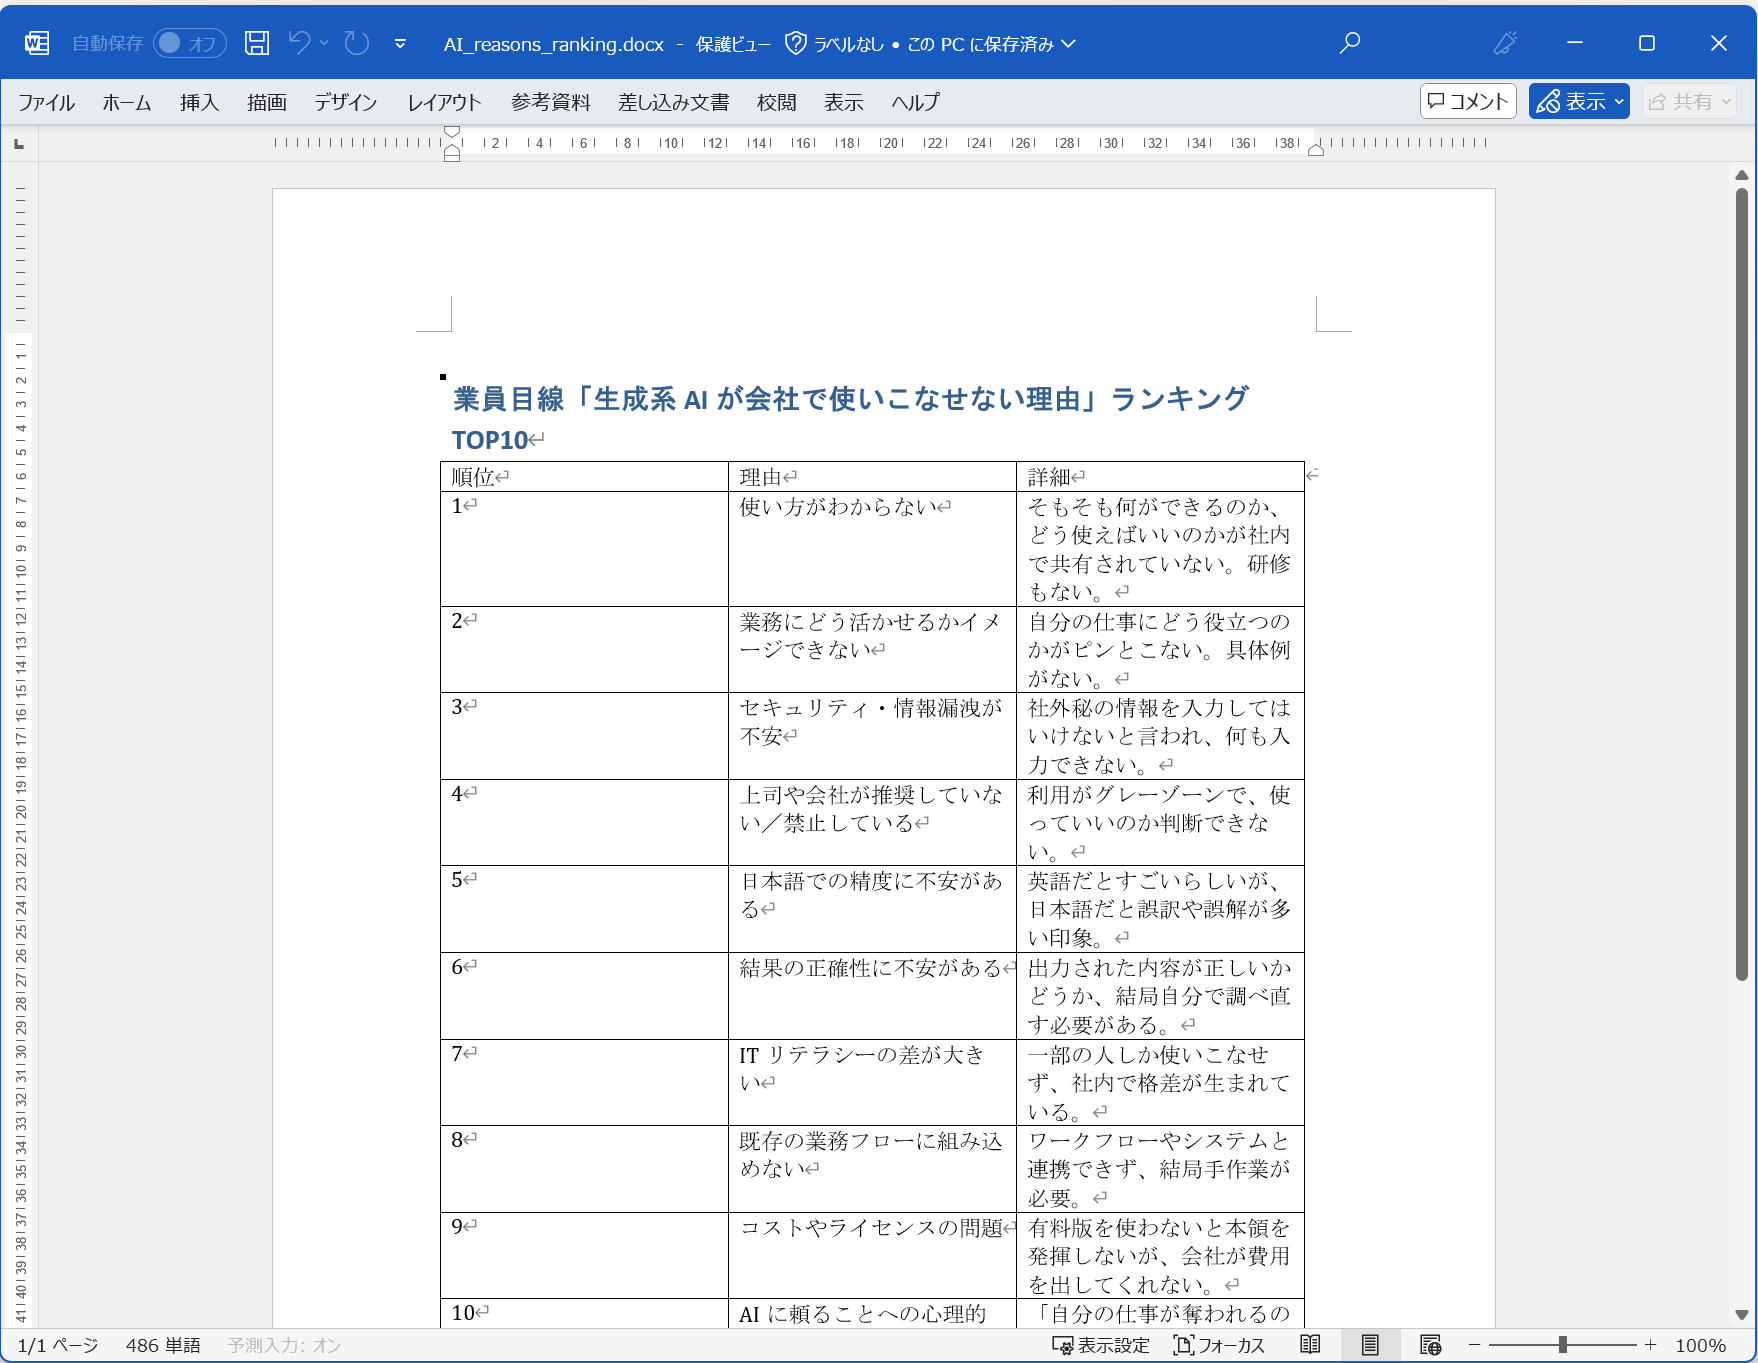Select Print Layout view icon

coord(1369,1345)
